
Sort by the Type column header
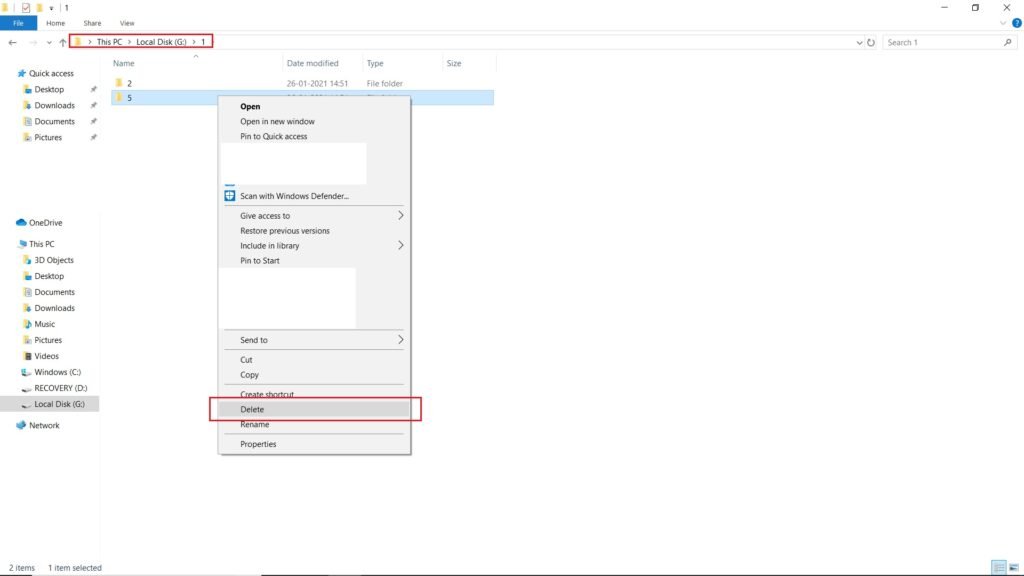pyautogui.click(x=375, y=63)
